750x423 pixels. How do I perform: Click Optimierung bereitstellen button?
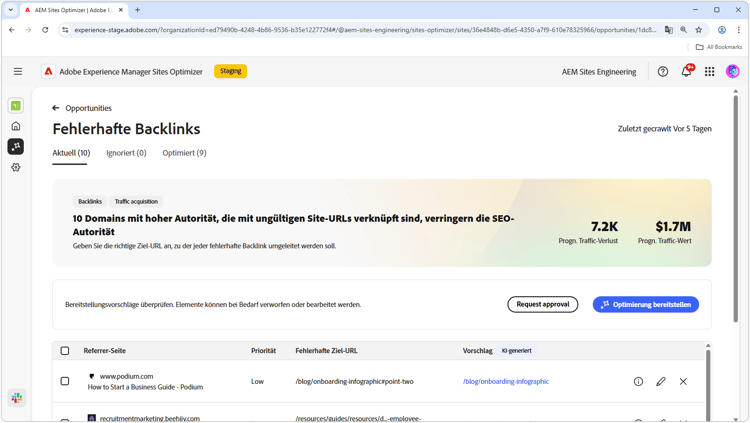pos(646,304)
